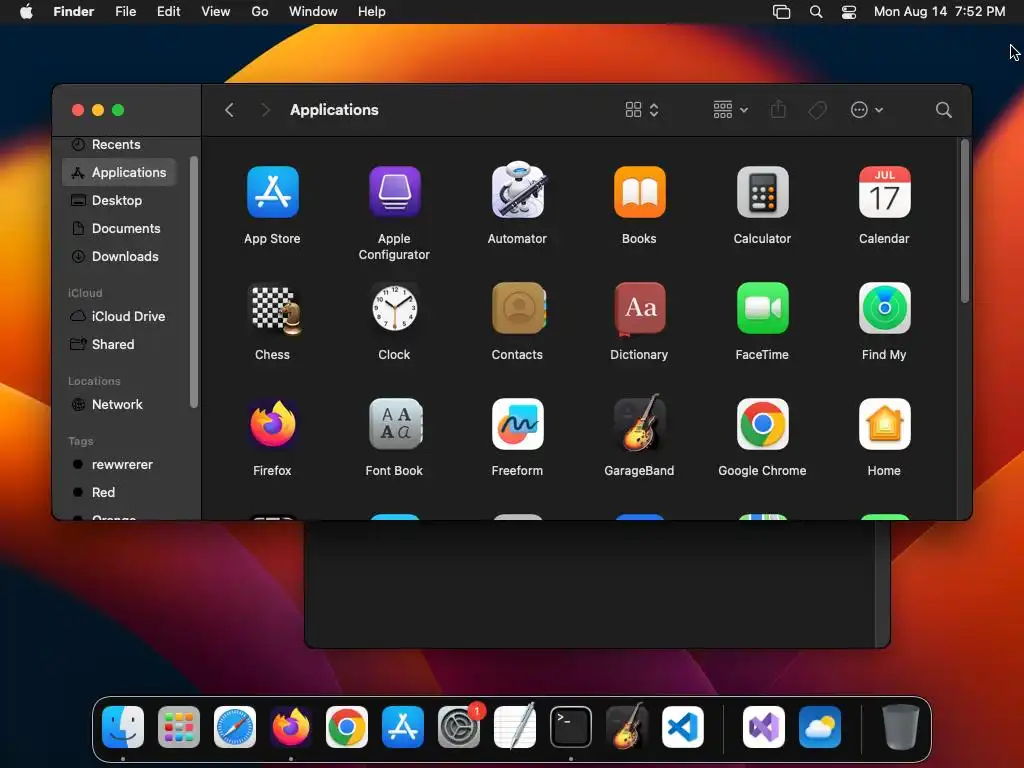Open Apple Configurator in Applications
Screen dimensions: 1024x768
[x=394, y=192]
